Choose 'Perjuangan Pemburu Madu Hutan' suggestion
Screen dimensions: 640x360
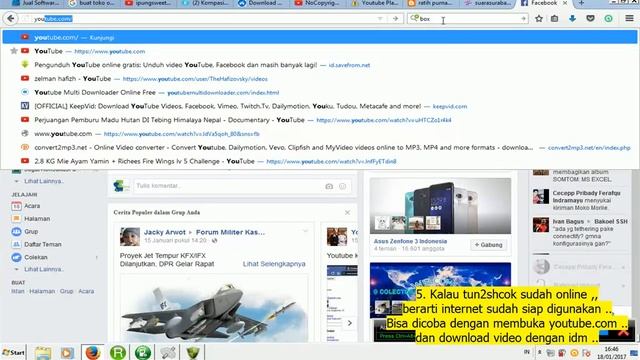point(320,120)
